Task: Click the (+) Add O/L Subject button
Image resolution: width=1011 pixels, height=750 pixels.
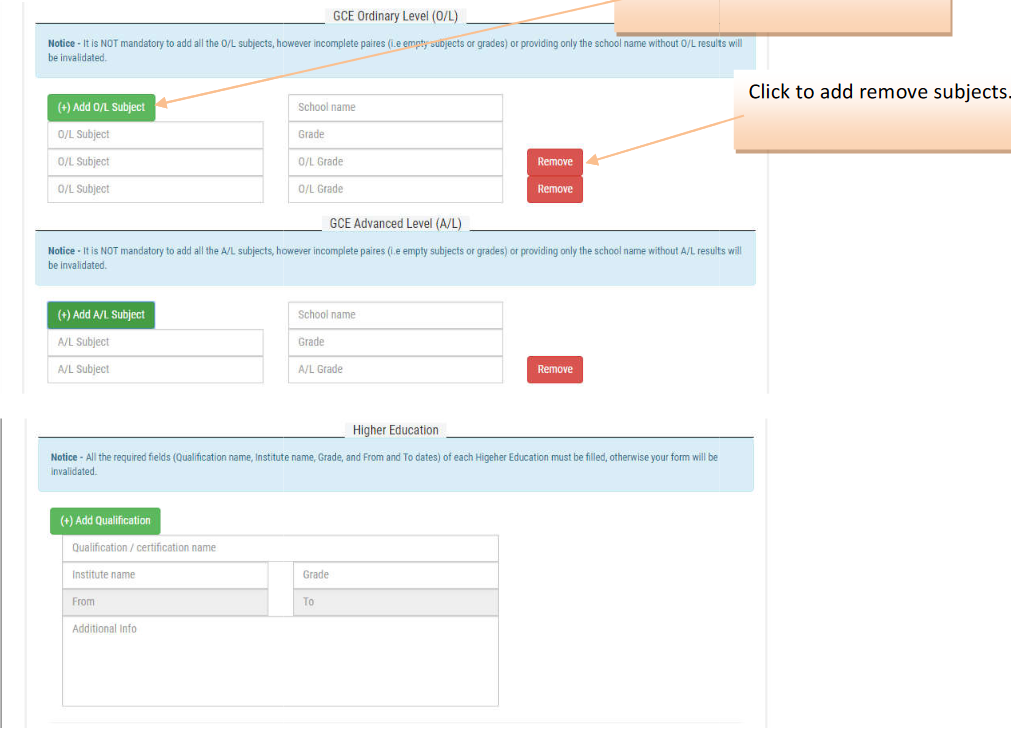Action: coord(101,107)
